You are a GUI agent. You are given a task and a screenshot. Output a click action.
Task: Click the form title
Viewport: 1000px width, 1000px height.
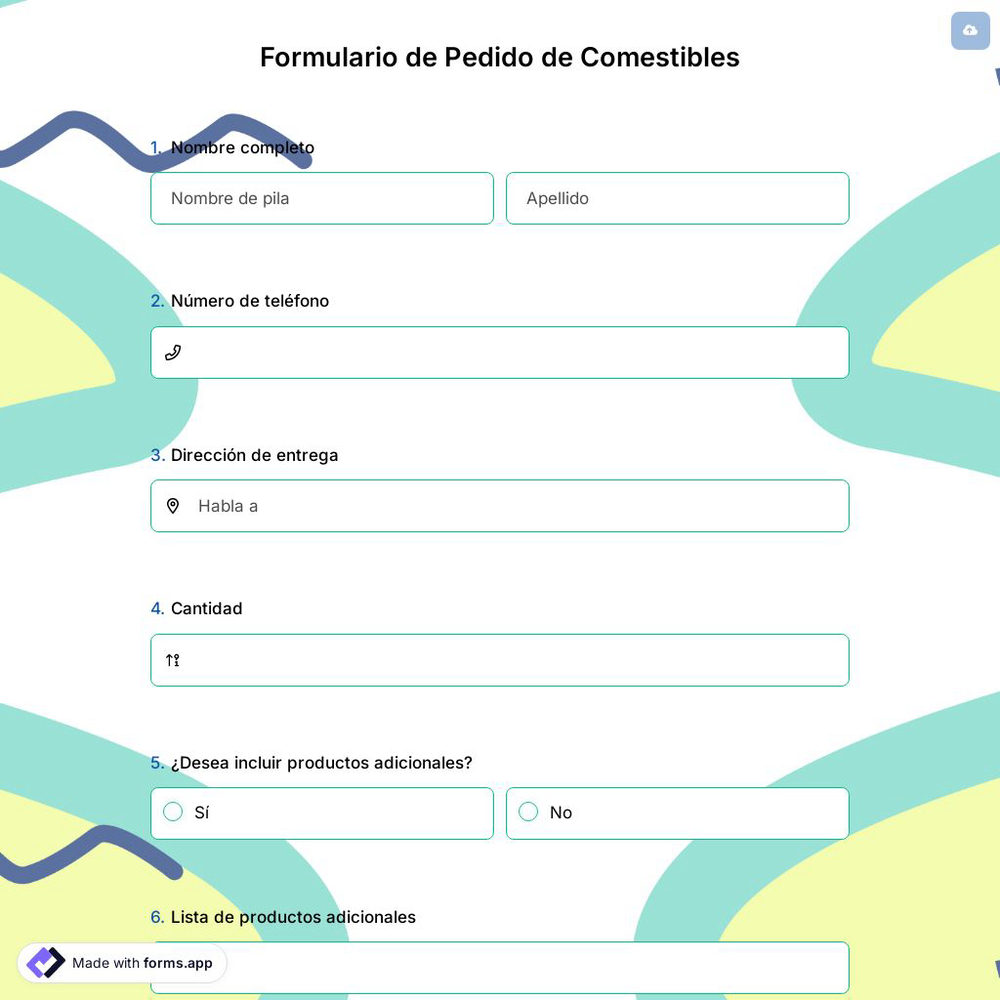(x=499, y=57)
